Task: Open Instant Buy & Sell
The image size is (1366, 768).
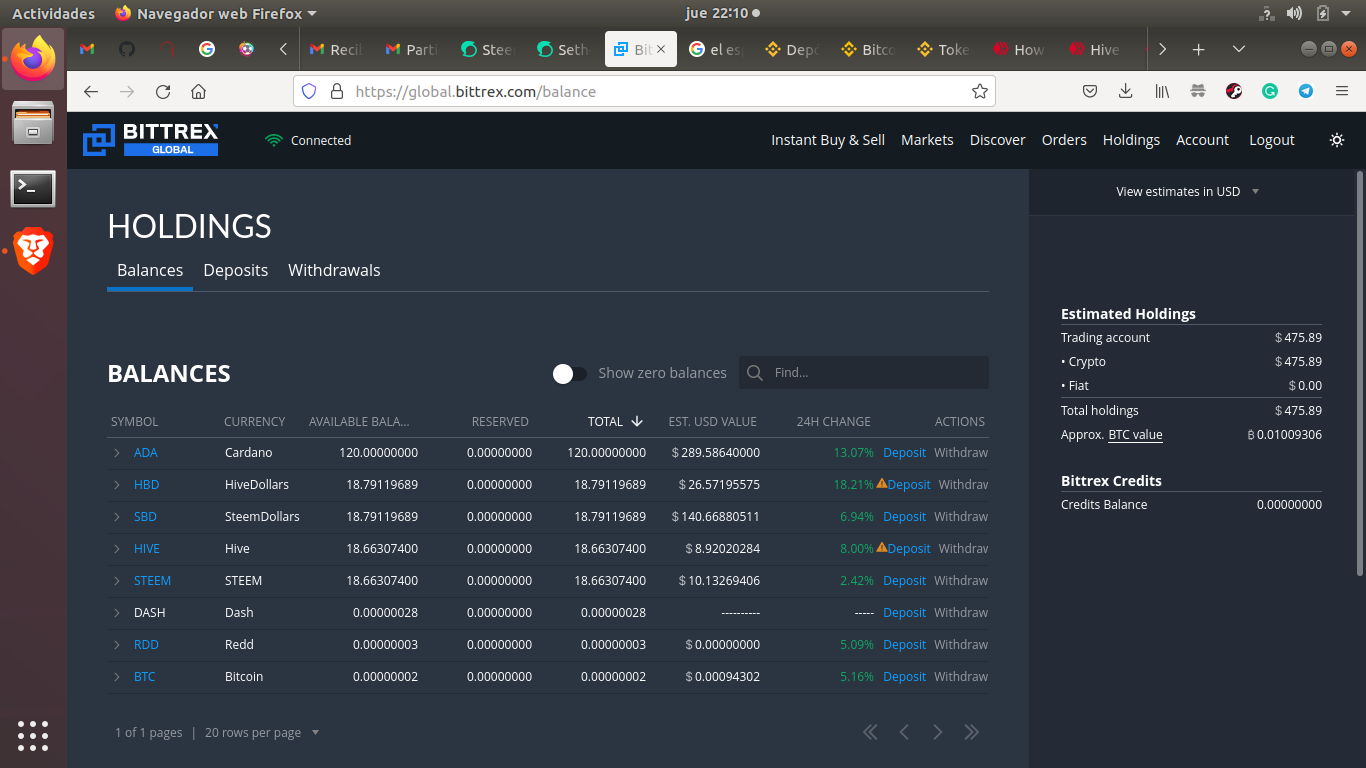Action: 828,140
